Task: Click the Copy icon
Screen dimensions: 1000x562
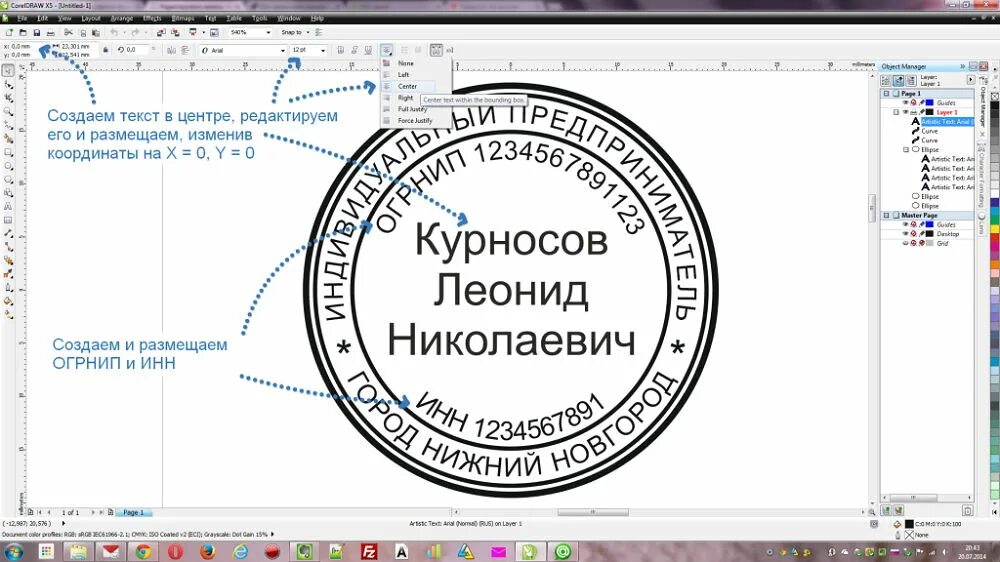Action: click(82, 33)
